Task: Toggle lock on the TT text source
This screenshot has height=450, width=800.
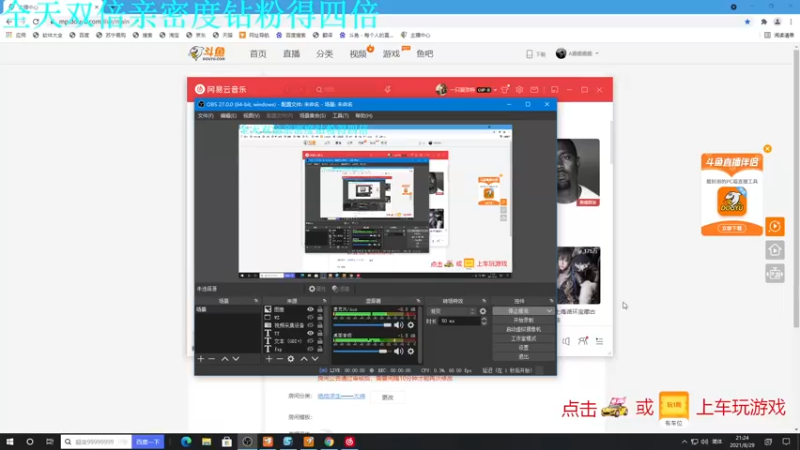Action: pyautogui.click(x=320, y=333)
